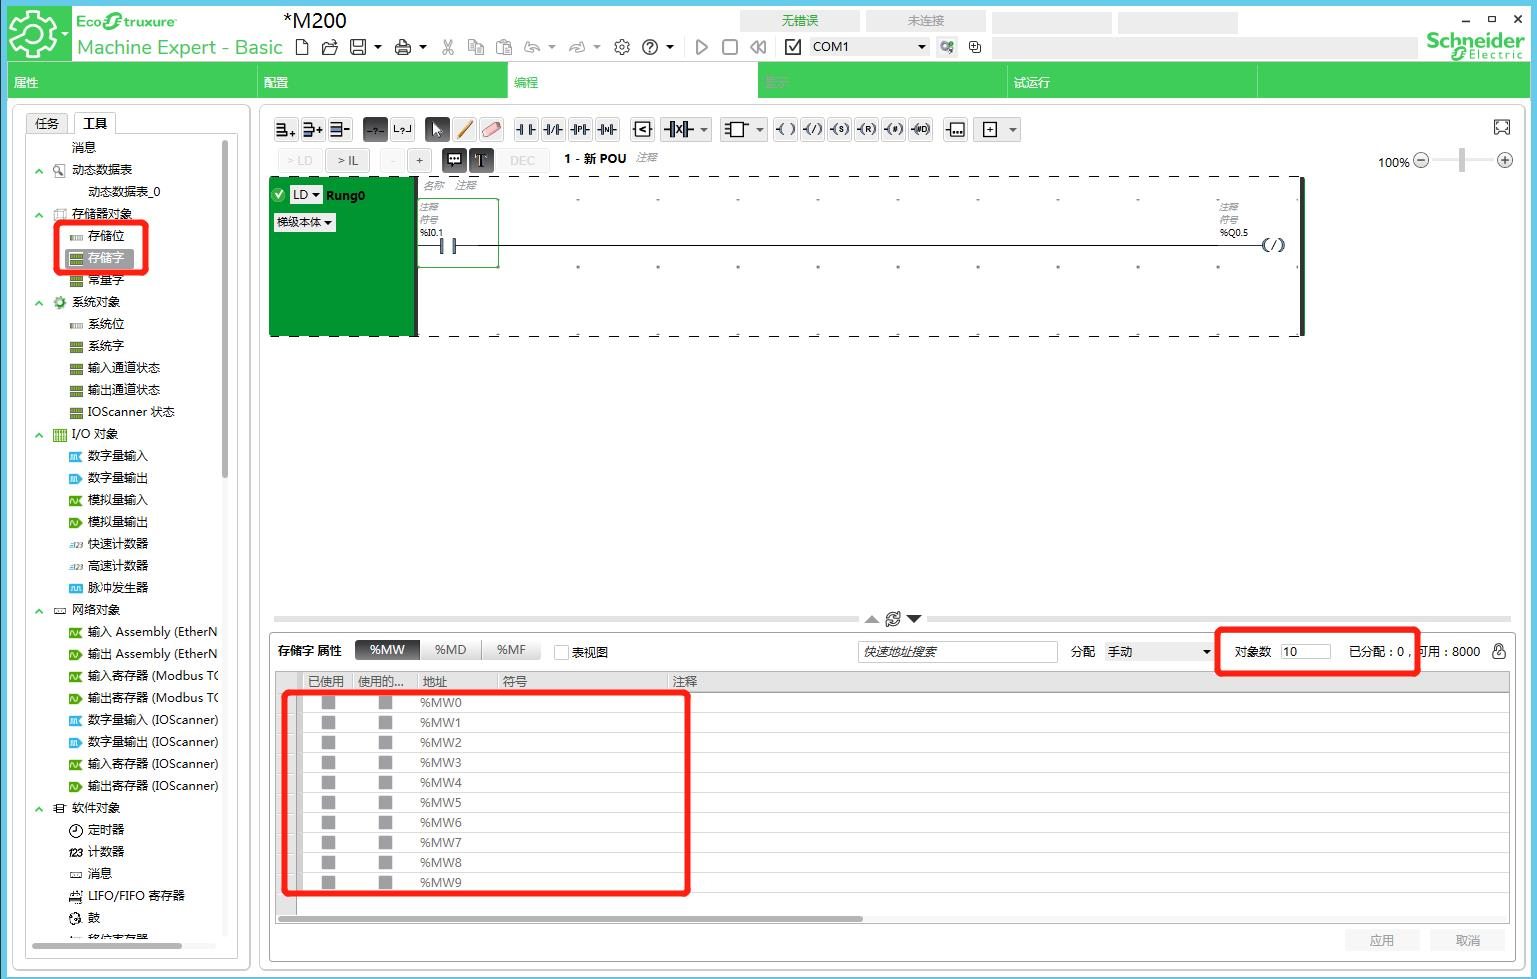Viewport: 1537px width, 979px height.
Task: Start the controller with the play icon
Action: [x=701, y=47]
